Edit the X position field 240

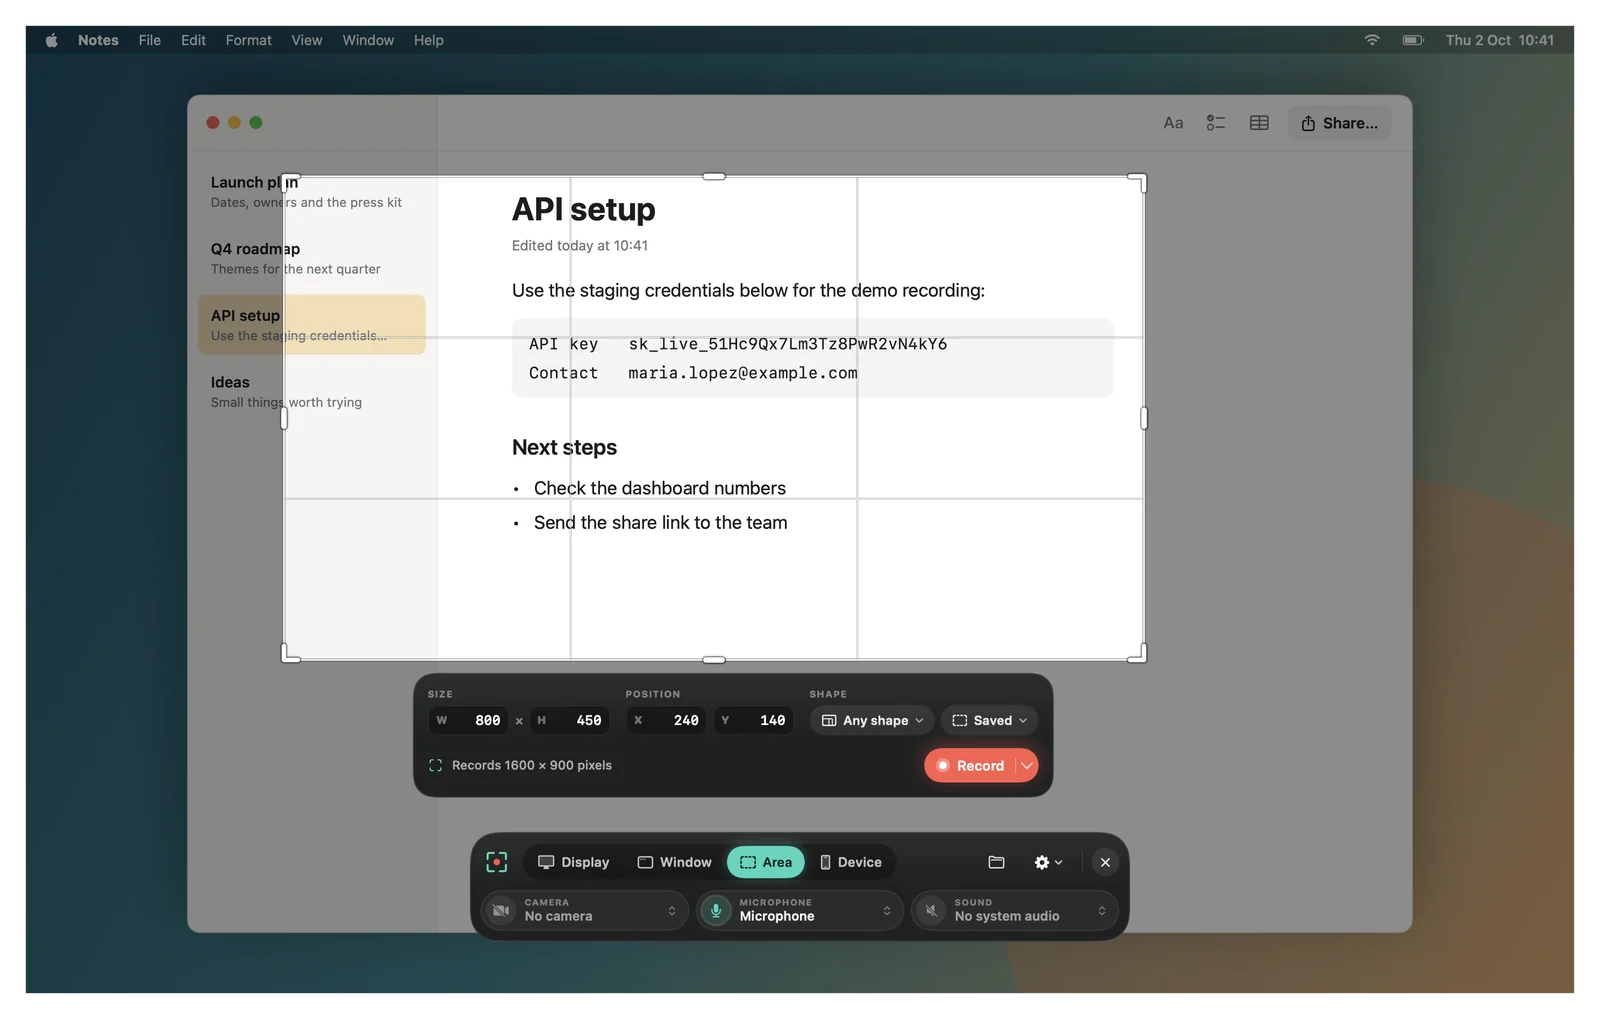click(x=667, y=720)
